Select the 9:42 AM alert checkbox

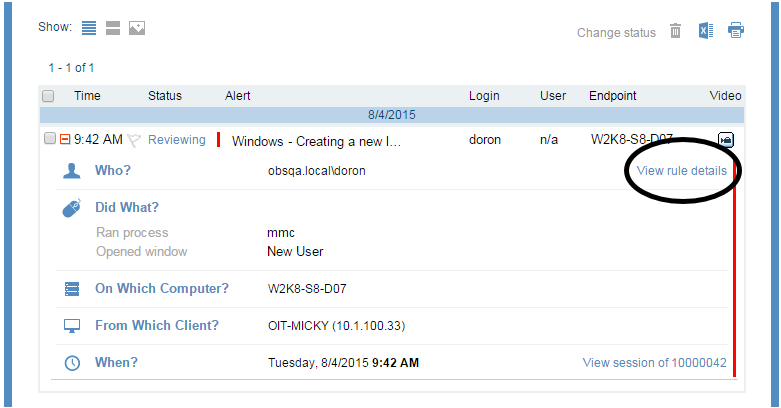(x=50, y=140)
